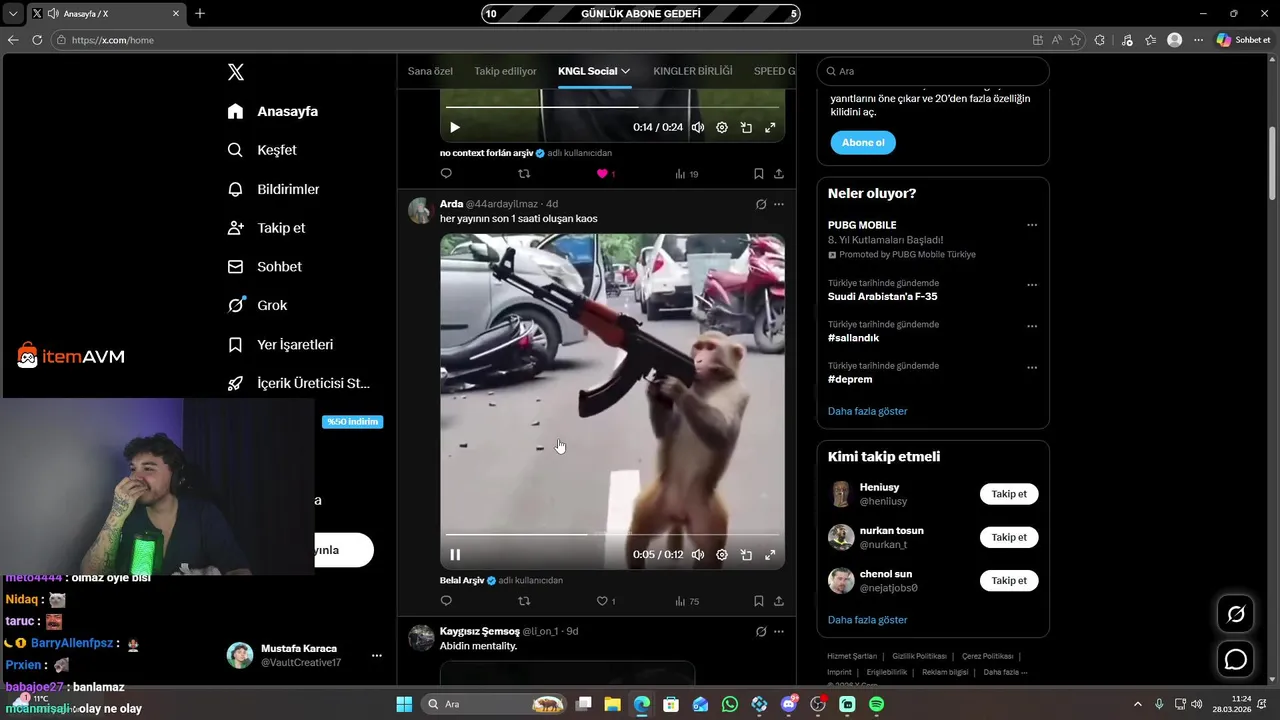
Task: Open Windows Start menu
Action: click(x=404, y=704)
